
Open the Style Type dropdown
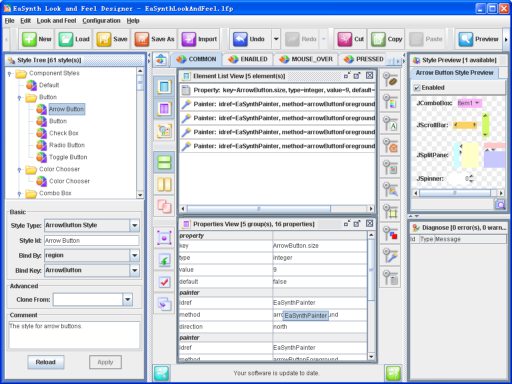134,225
